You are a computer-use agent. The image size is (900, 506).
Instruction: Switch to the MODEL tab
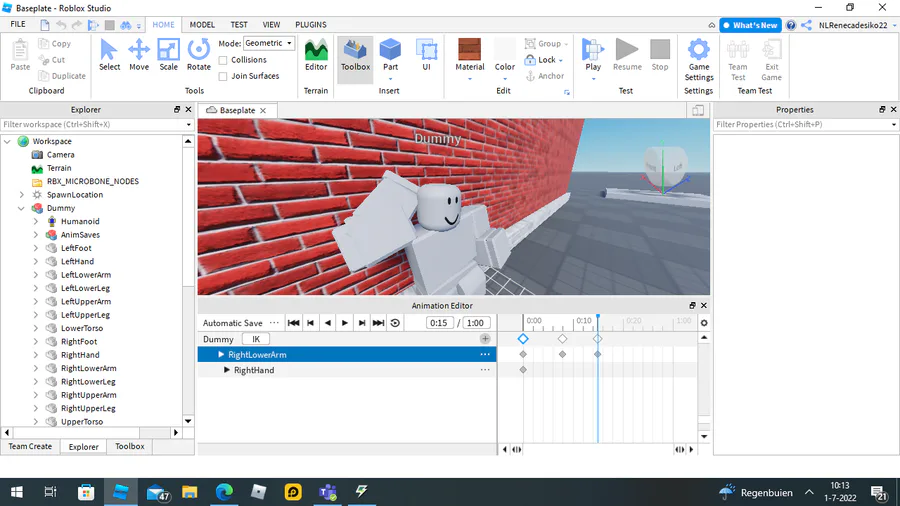(x=202, y=25)
